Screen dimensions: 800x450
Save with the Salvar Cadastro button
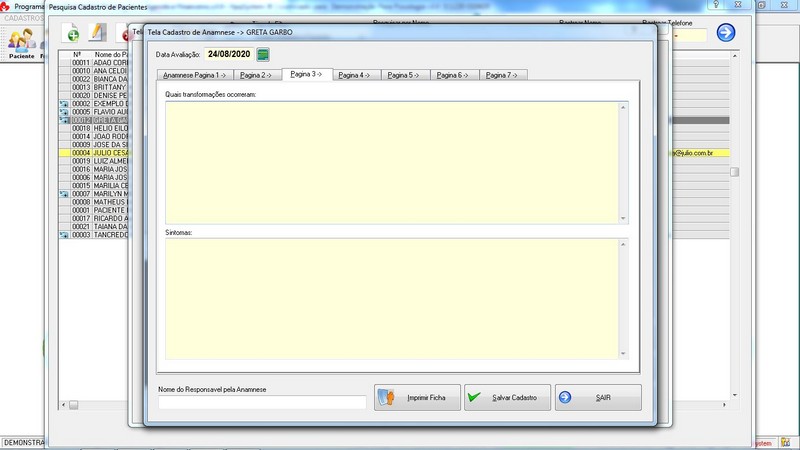[x=507, y=397]
